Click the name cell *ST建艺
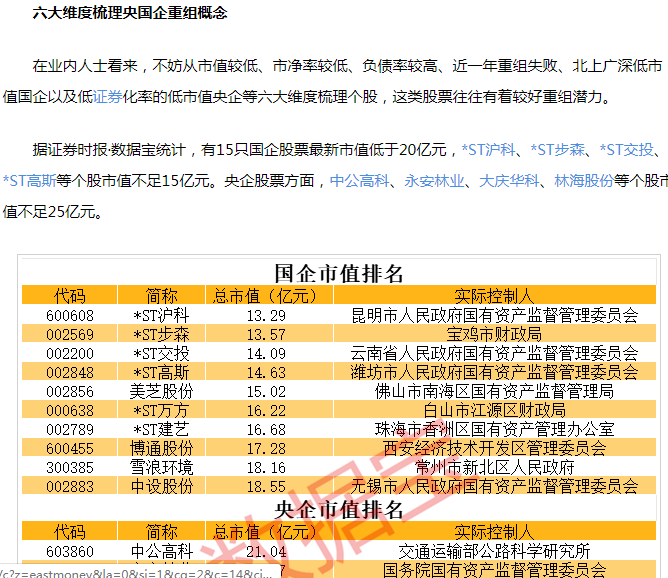This screenshot has height=578, width=668. tap(161, 429)
